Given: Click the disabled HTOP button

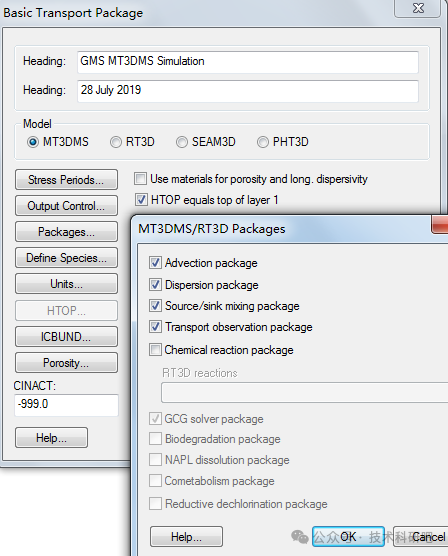Looking at the screenshot, I should [x=66, y=311].
